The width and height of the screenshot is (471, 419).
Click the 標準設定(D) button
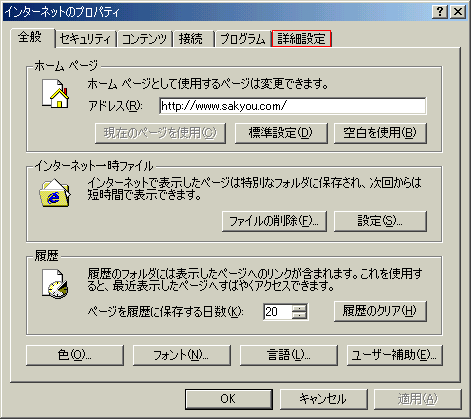click(281, 133)
